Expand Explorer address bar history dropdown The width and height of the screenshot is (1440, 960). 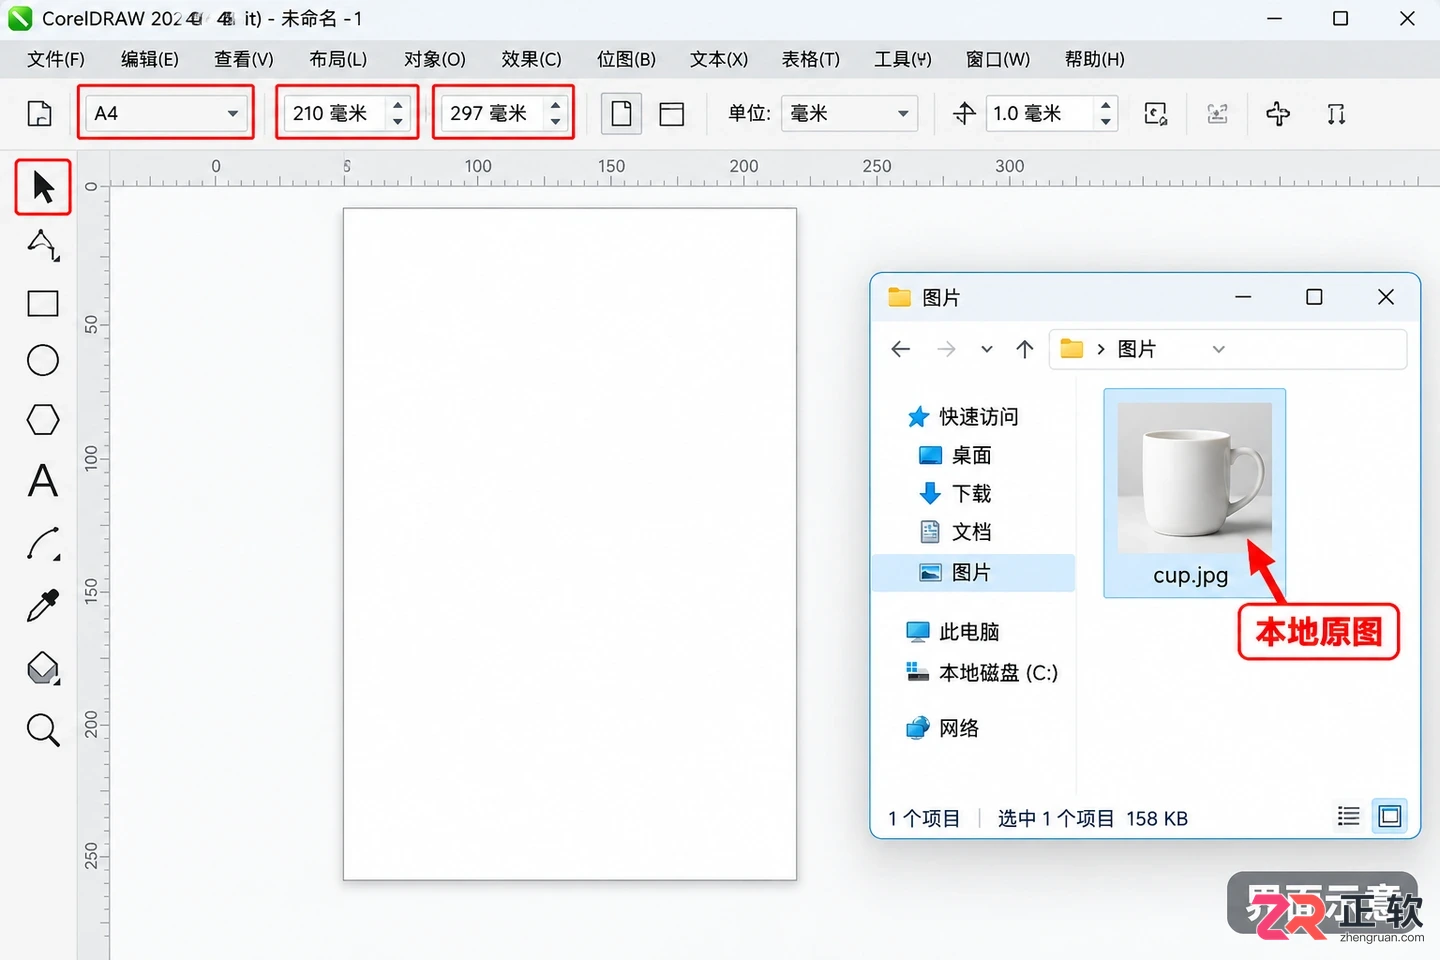pyautogui.click(x=1218, y=349)
